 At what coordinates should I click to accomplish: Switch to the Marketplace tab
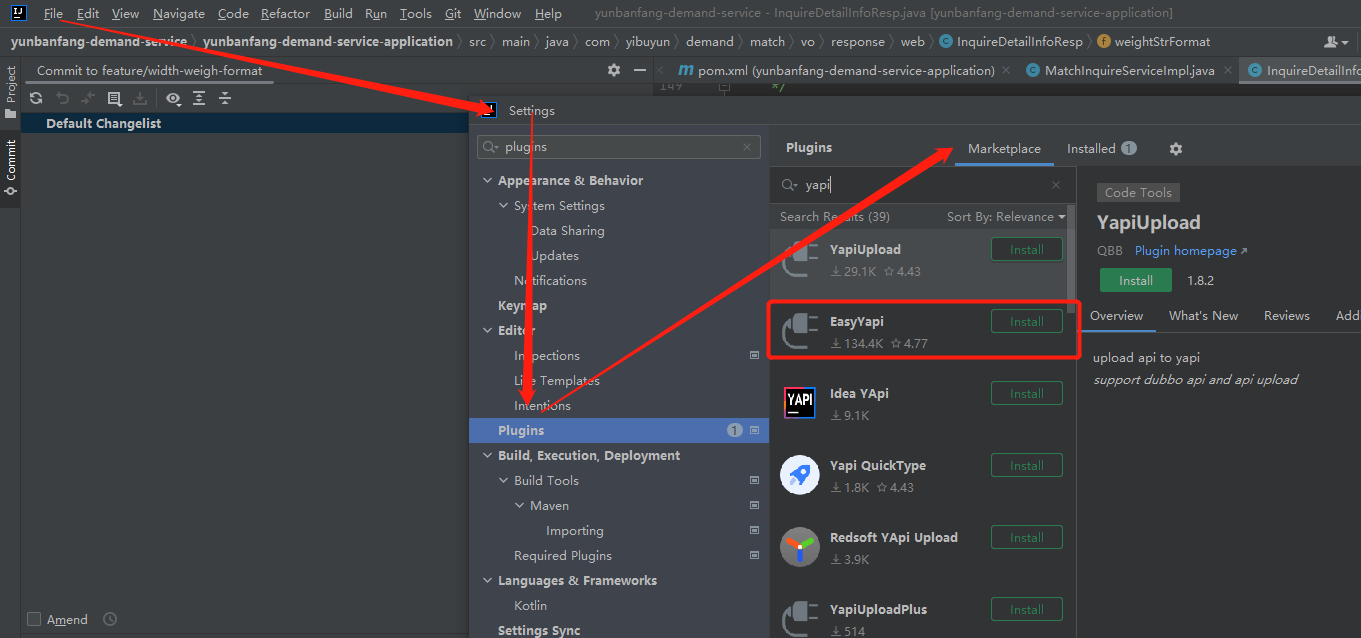point(1004,148)
